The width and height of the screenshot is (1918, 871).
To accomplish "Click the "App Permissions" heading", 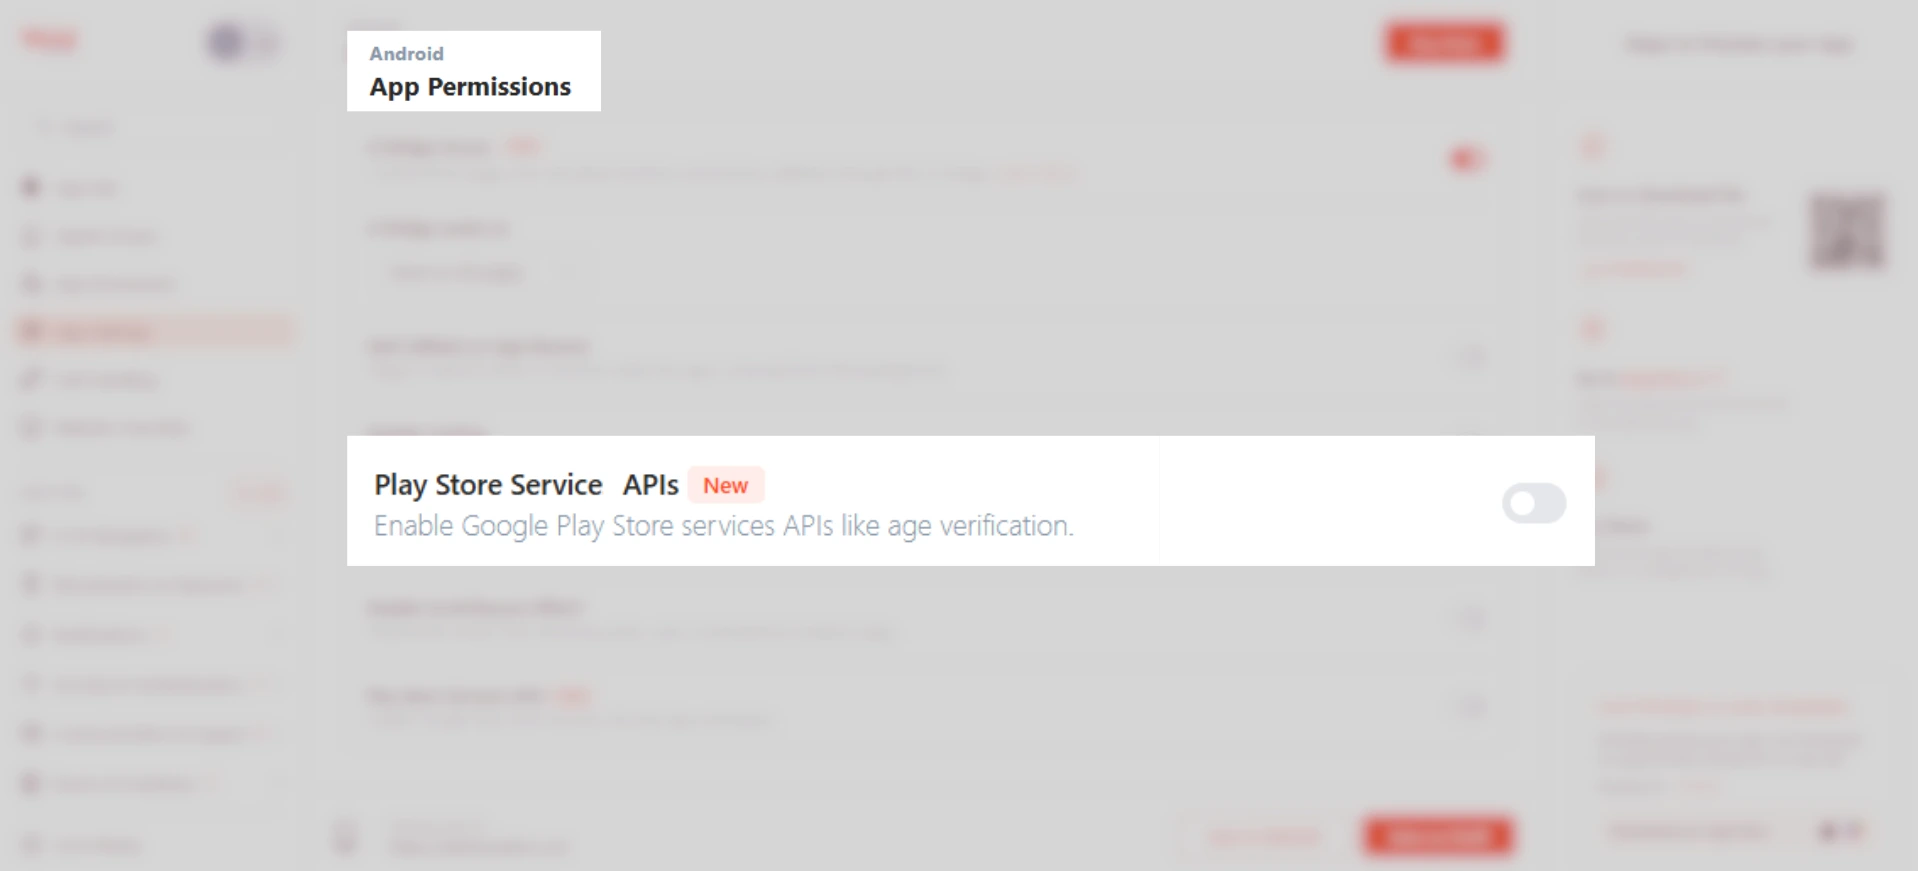I will click(x=470, y=87).
